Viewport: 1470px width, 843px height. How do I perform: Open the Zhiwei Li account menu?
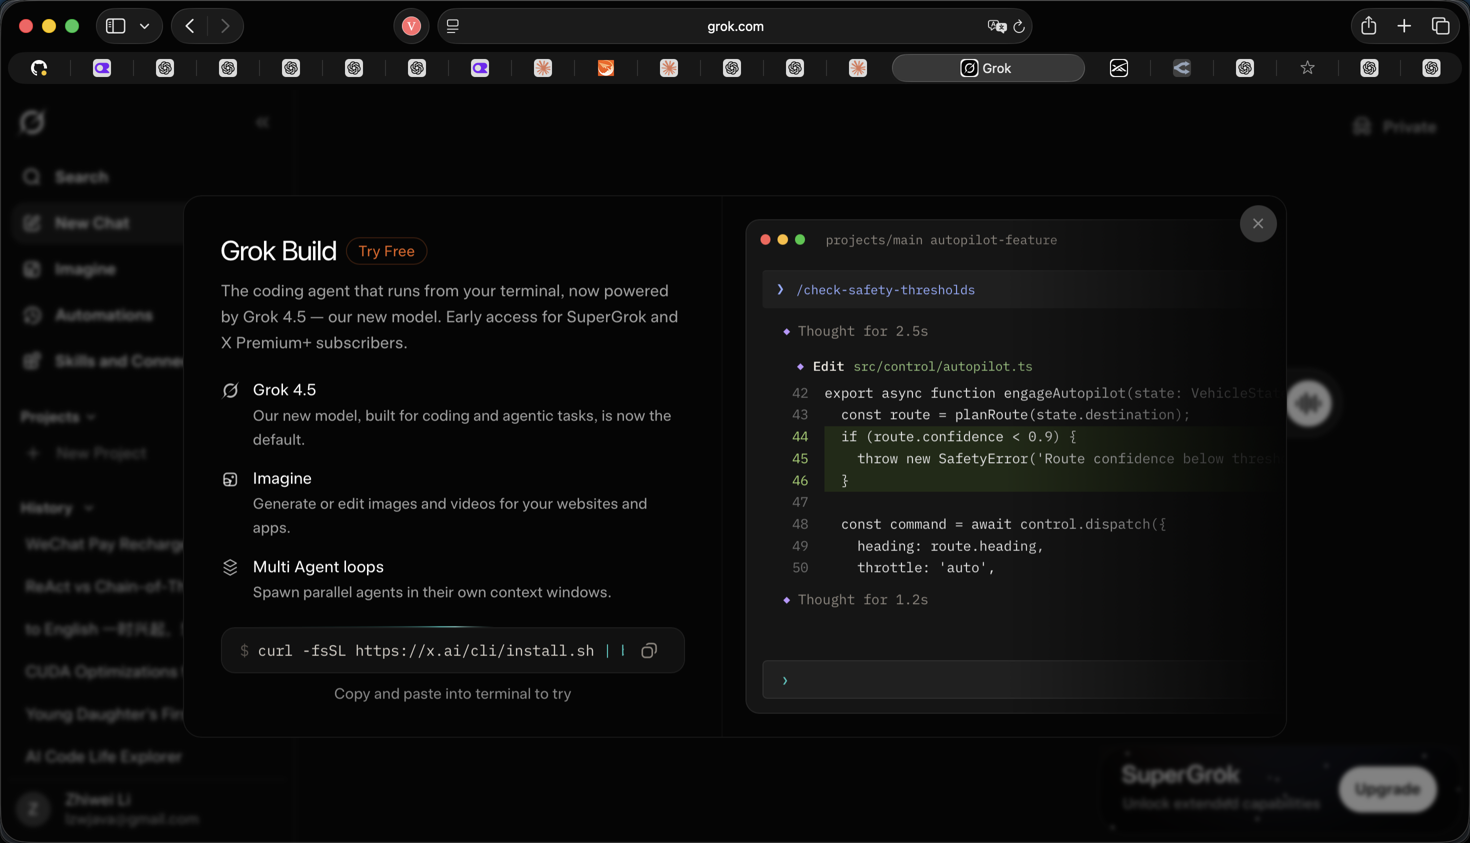pyautogui.click(x=107, y=809)
